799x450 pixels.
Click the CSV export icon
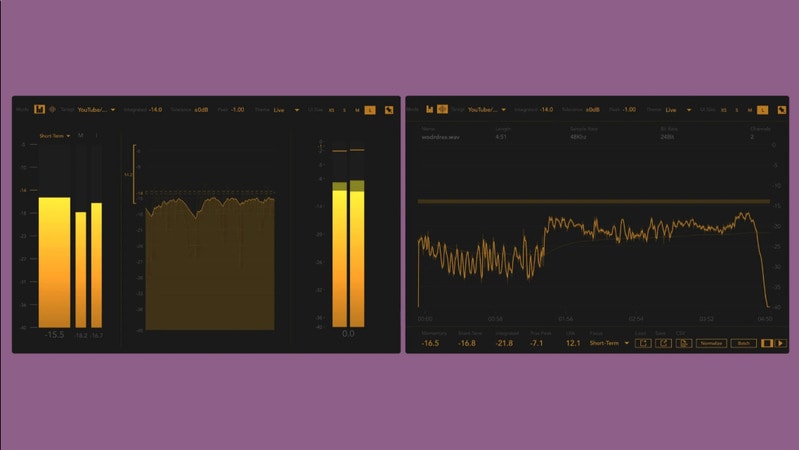point(681,343)
